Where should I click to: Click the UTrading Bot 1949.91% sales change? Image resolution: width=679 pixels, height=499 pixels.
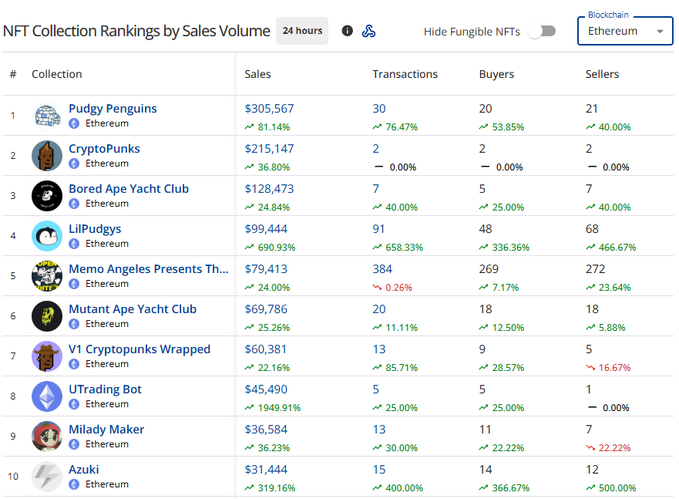tap(273, 408)
